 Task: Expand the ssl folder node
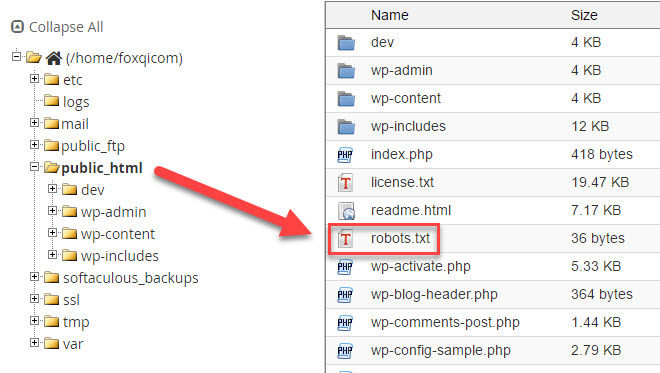[35, 298]
